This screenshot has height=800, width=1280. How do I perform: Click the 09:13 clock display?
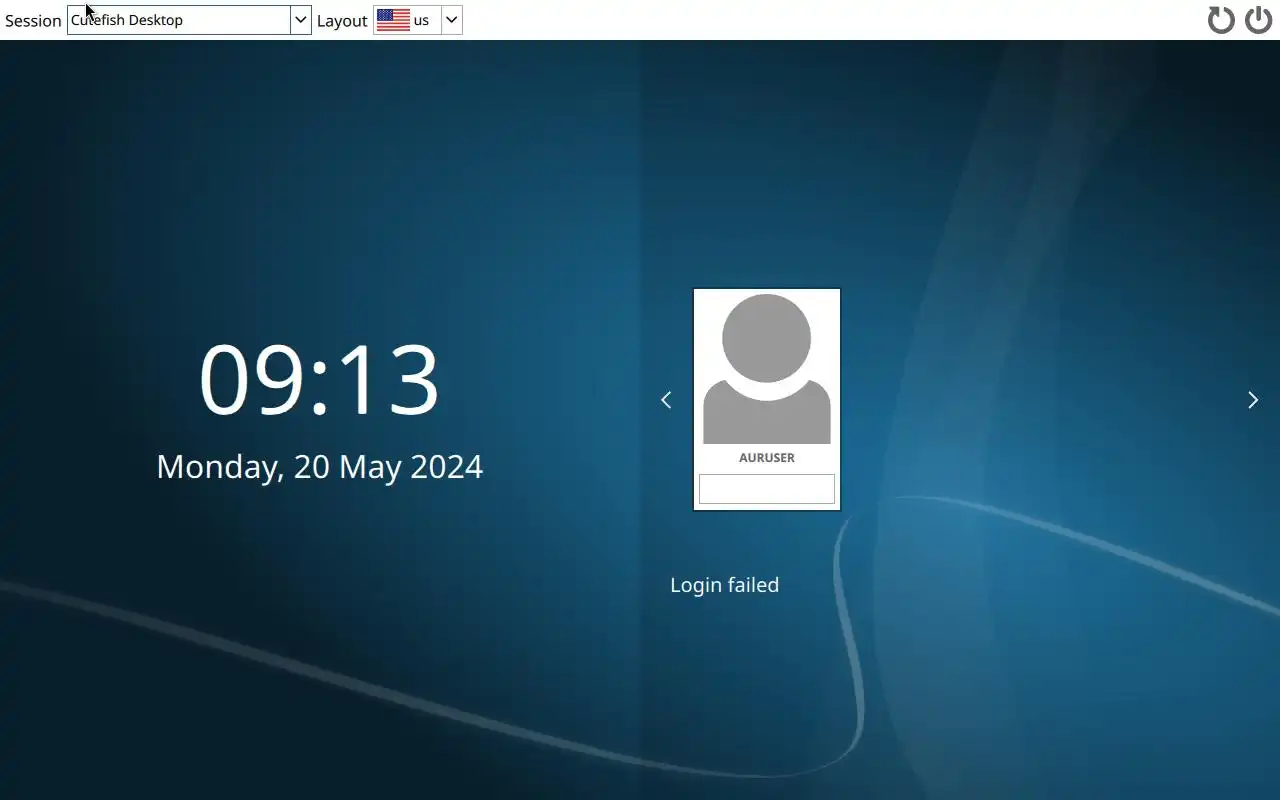(320, 380)
